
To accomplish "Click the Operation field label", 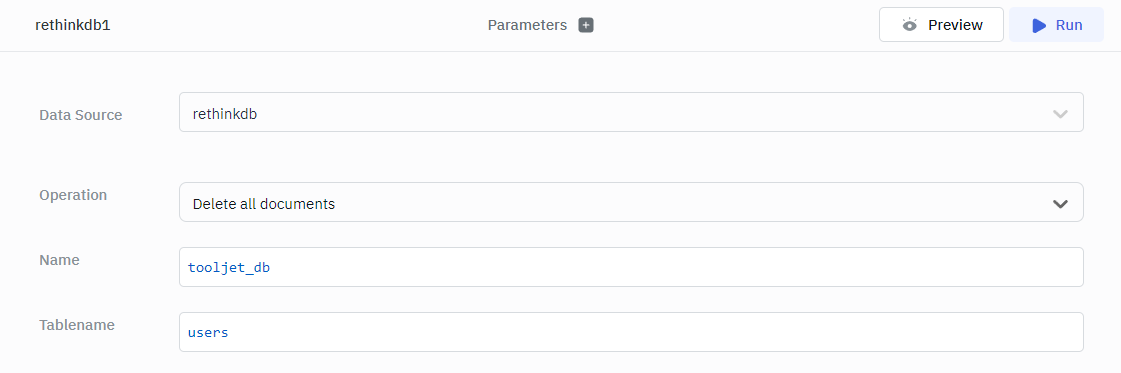I will (x=73, y=195).
